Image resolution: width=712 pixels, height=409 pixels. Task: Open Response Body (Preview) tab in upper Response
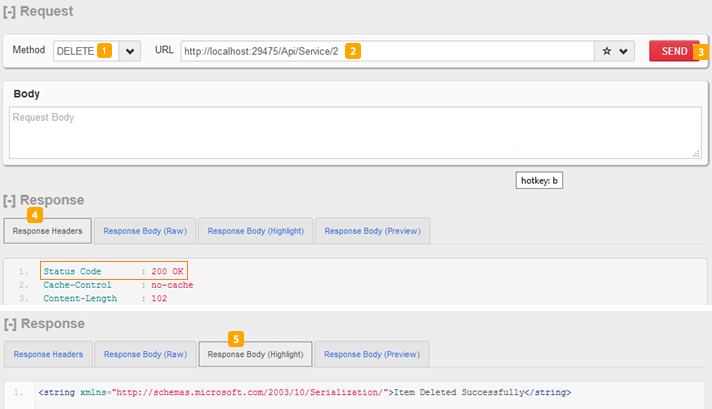pyautogui.click(x=372, y=231)
